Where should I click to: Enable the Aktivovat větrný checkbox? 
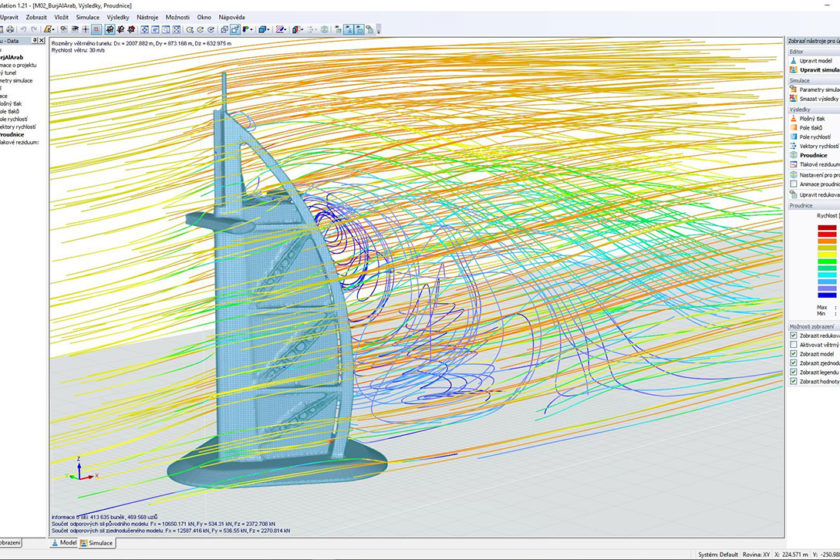793,345
